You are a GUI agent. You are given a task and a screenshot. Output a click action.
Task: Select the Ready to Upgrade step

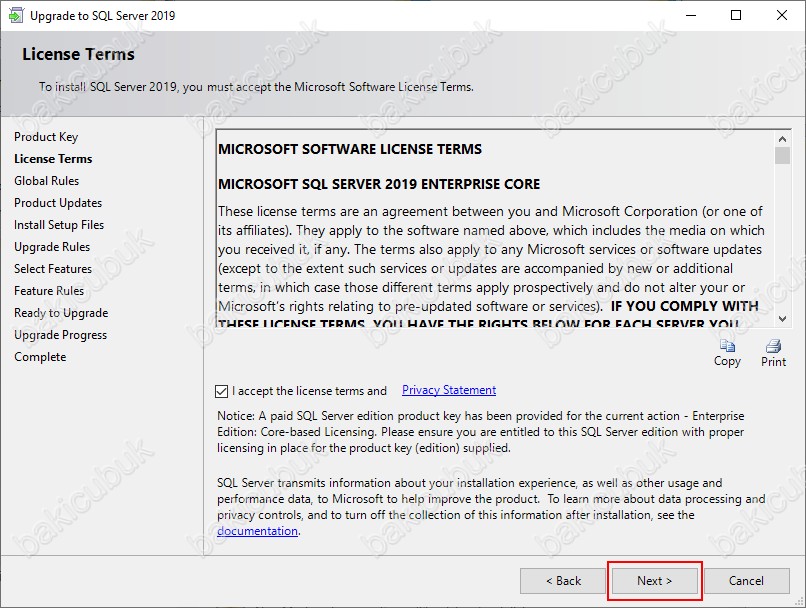click(61, 313)
